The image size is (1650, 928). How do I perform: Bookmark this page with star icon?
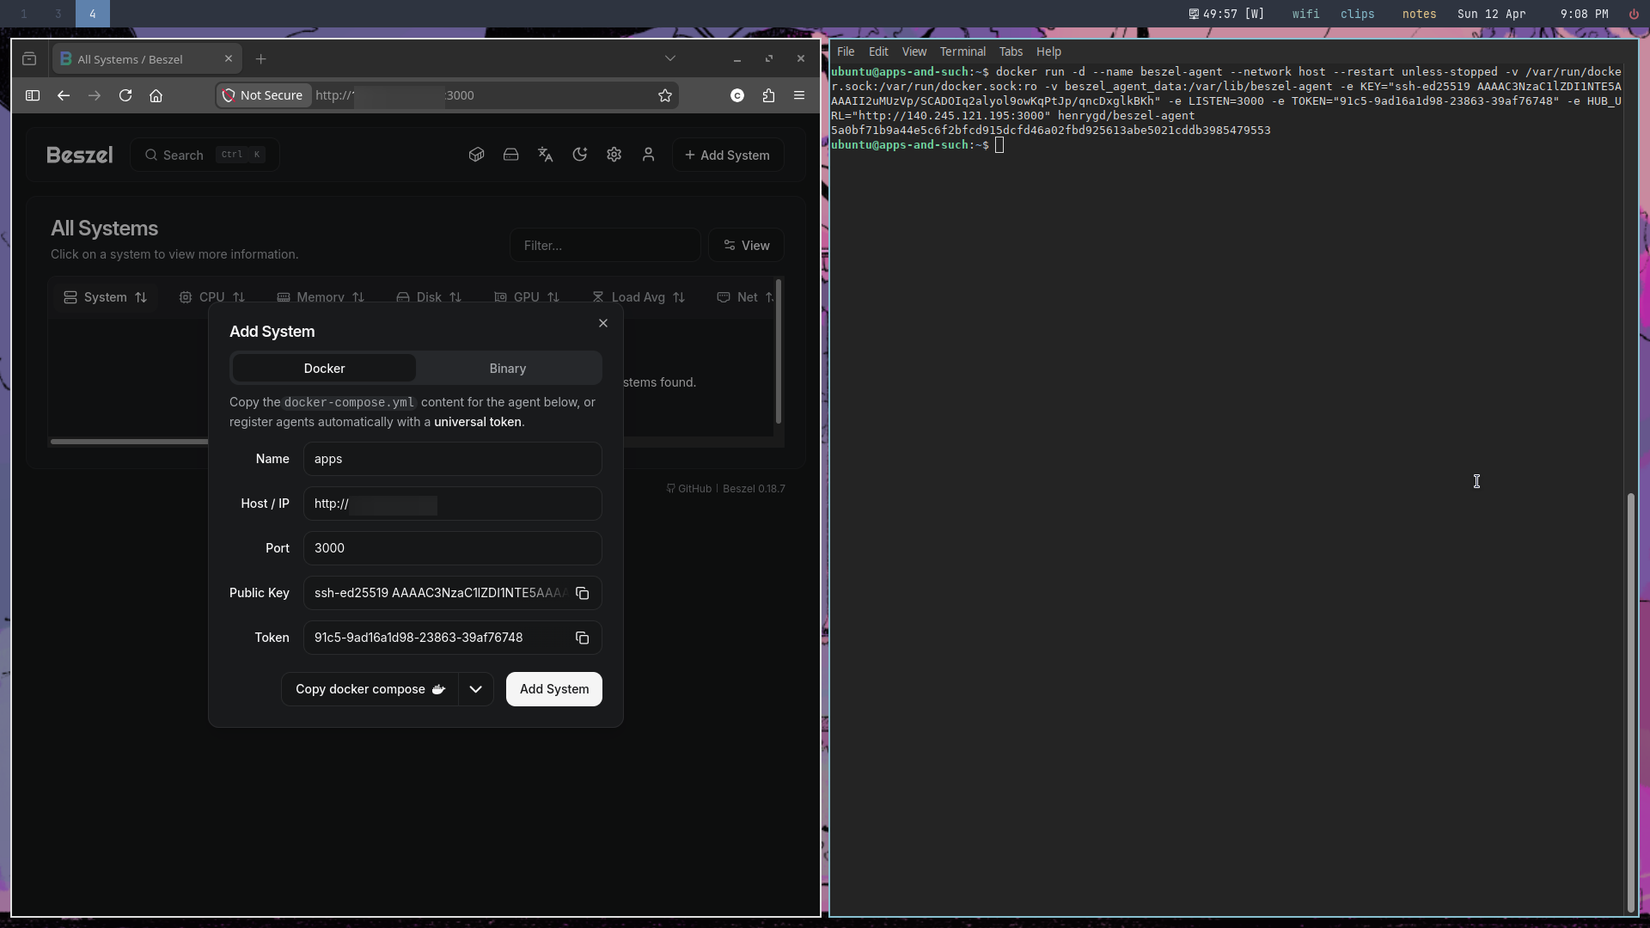[x=665, y=95]
